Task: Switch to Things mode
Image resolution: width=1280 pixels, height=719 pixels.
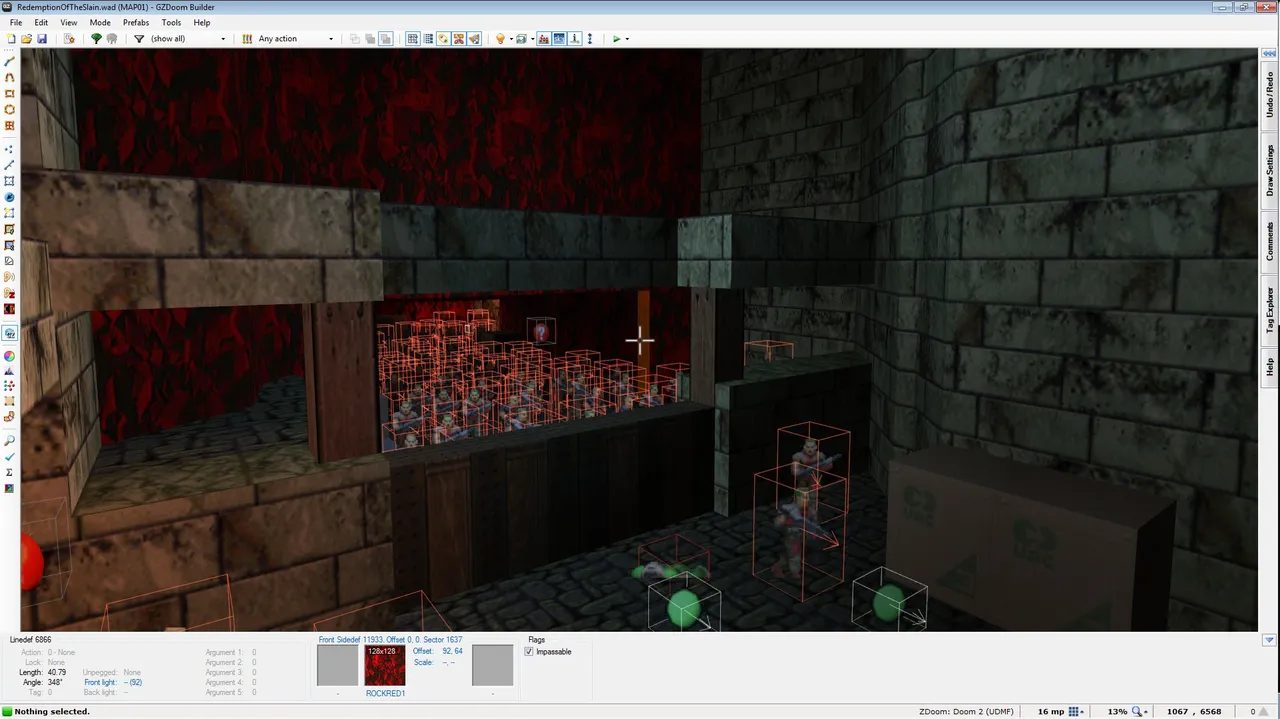Action: pos(10,197)
